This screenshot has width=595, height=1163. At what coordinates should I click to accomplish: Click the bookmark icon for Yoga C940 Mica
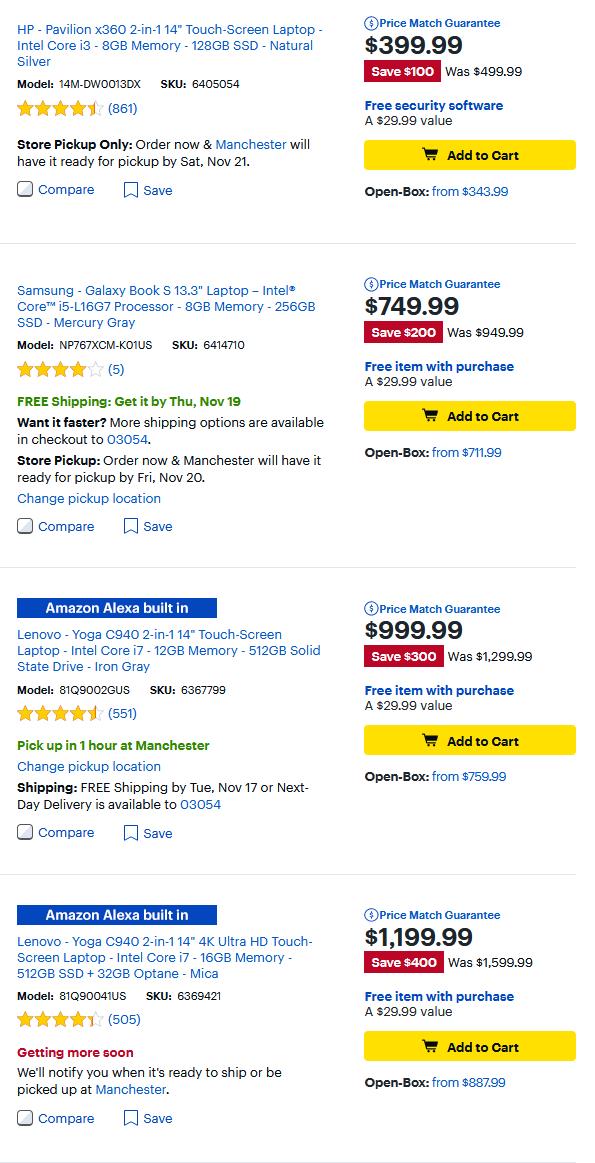point(131,1118)
